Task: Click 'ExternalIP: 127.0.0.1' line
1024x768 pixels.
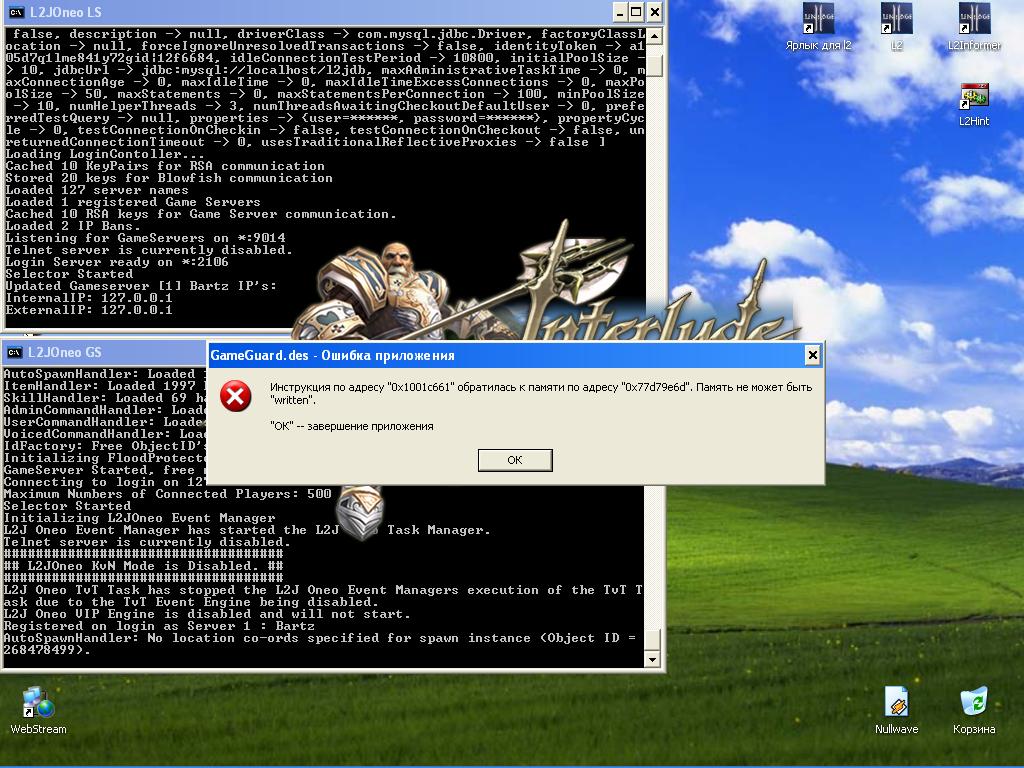Action: point(89,310)
